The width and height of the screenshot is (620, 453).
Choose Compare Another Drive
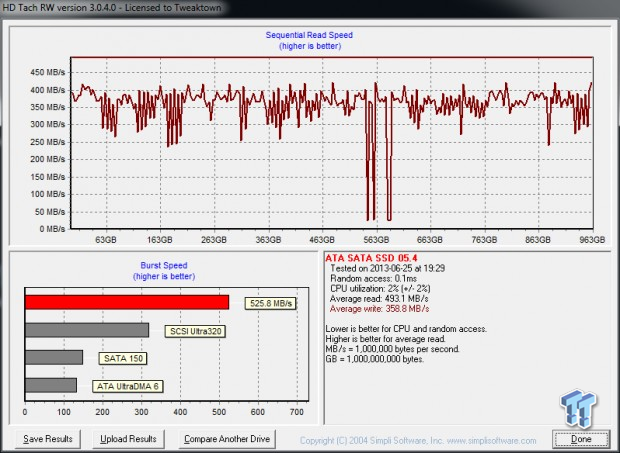point(227,439)
